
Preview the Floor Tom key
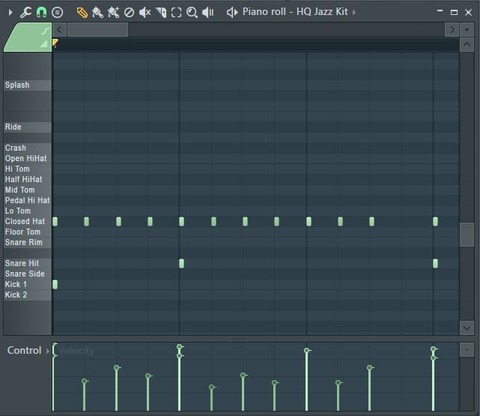coord(28,232)
